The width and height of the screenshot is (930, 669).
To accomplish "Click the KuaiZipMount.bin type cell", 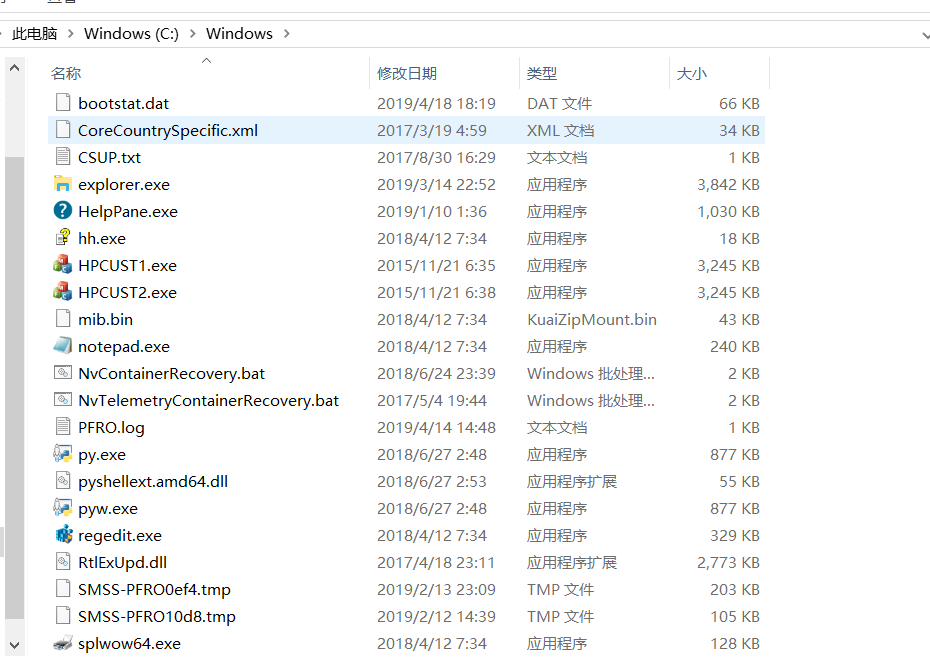I will point(592,320).
